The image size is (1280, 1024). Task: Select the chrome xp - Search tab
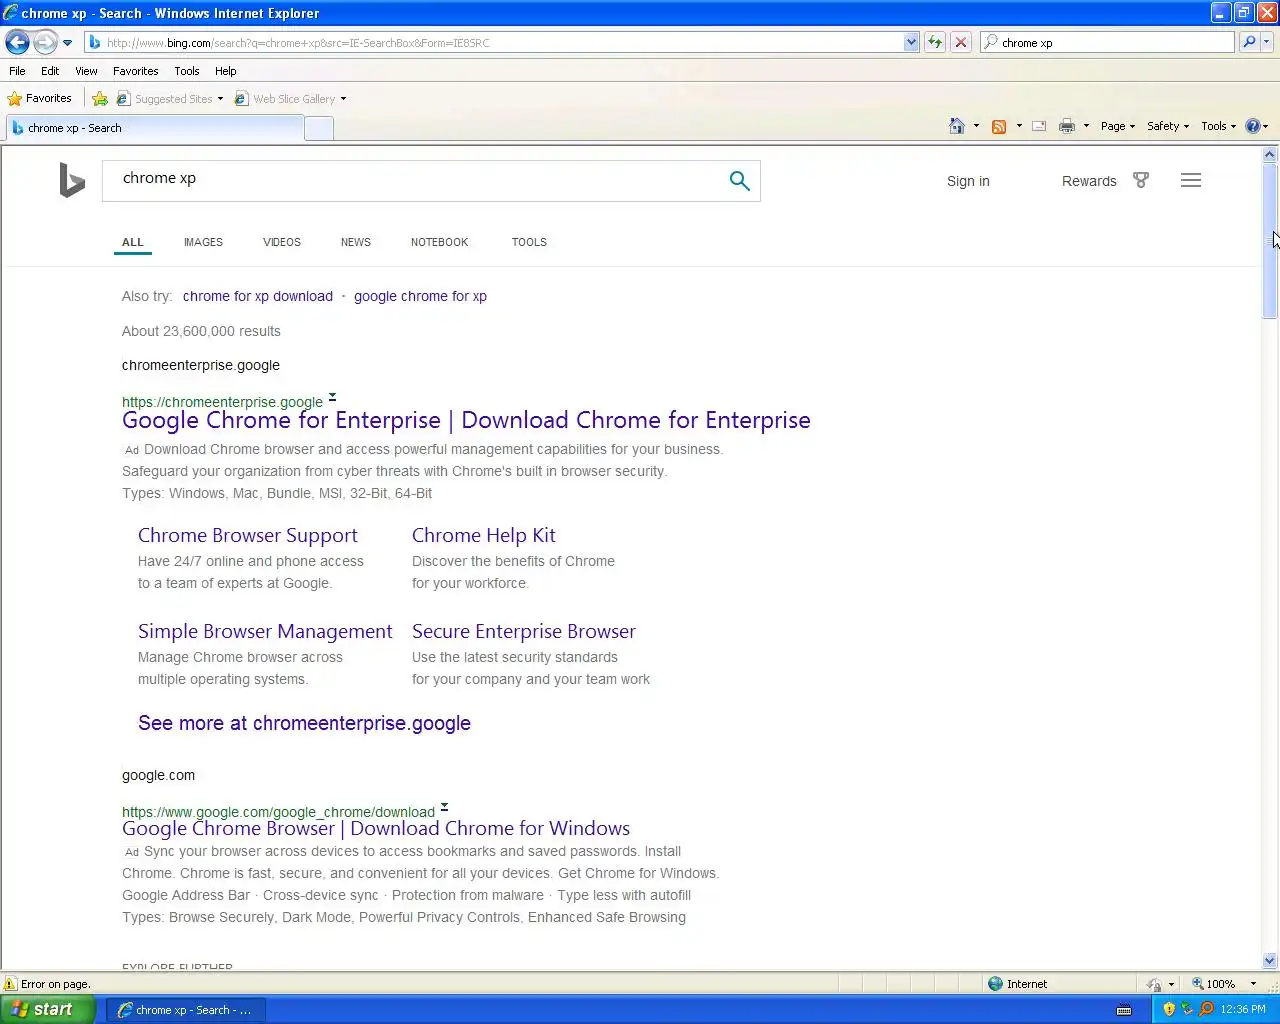click(x=154, y=128)
